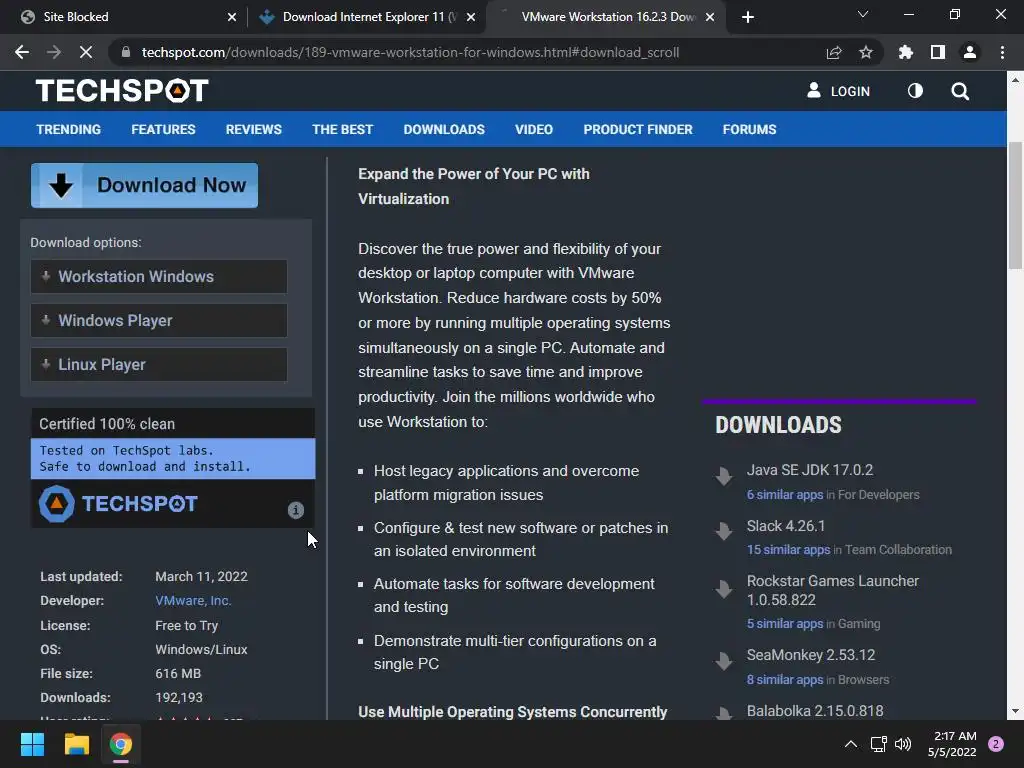This screenshot has height=768, width=1024.
Task: Open the 8 similar apps link
Action: point(785,679)
